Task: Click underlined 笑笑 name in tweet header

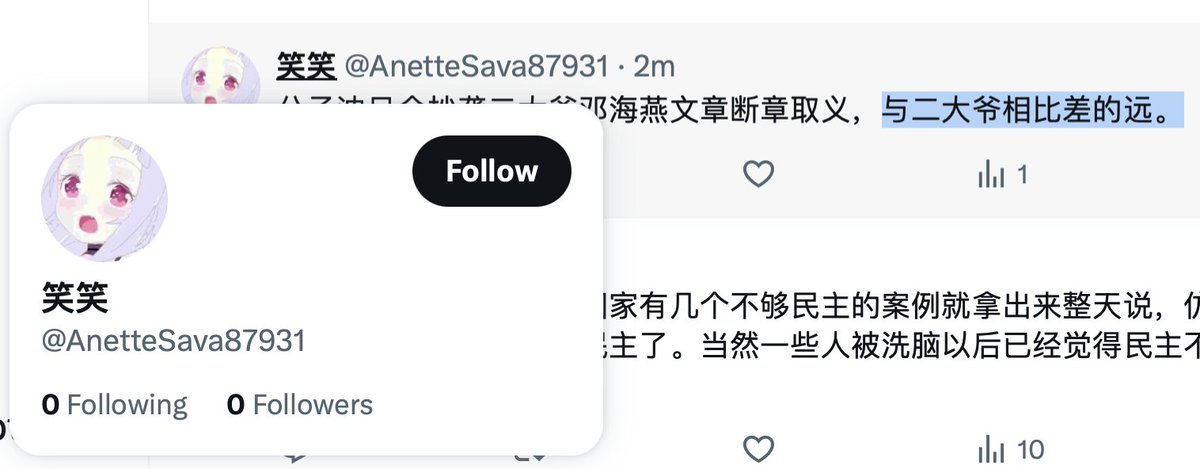Action: (306, 67)
